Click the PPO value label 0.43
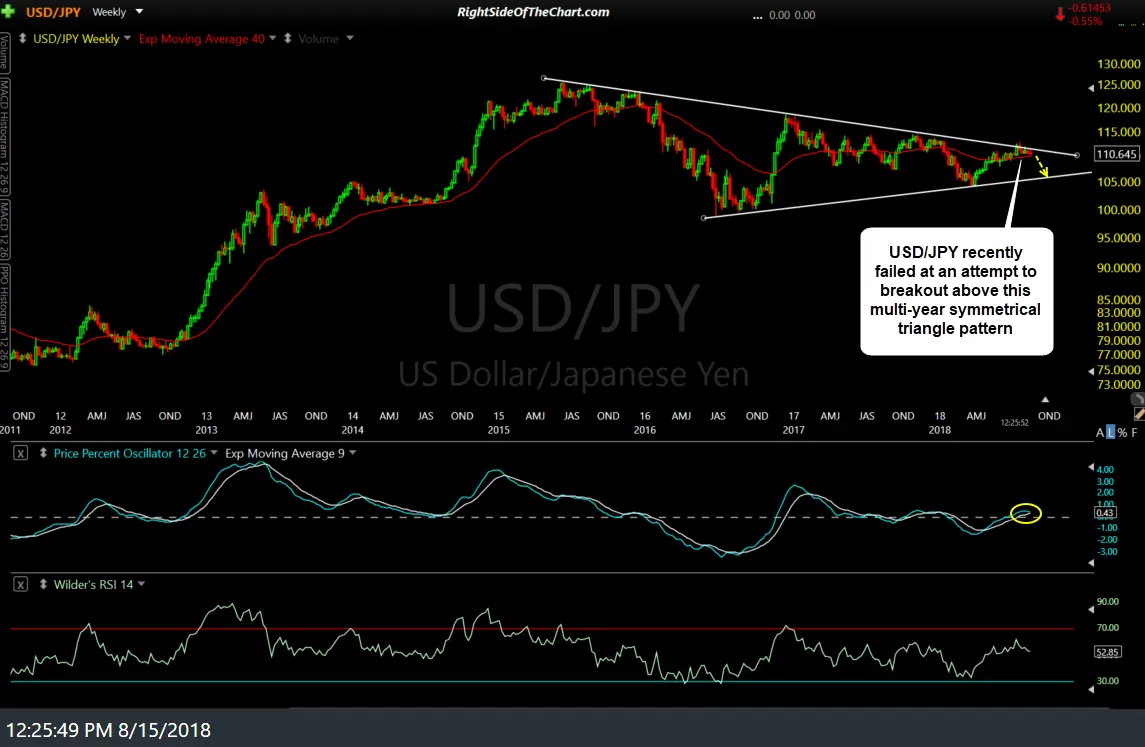This screenshot has height=747, width=1145. coord(1105,513)
